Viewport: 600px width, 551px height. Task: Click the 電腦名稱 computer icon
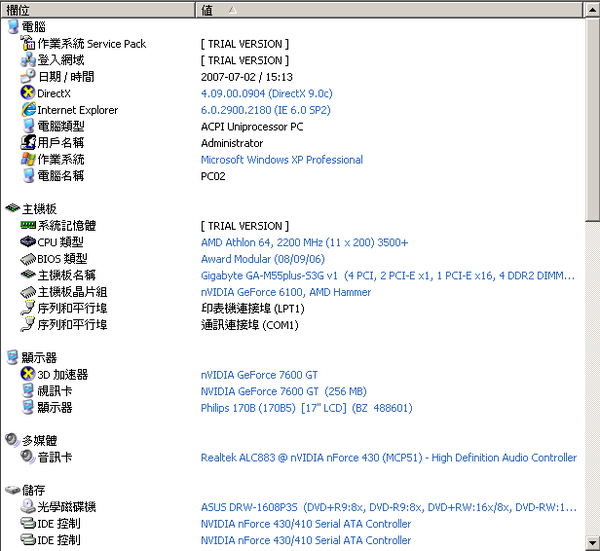(x=28, y=176)
